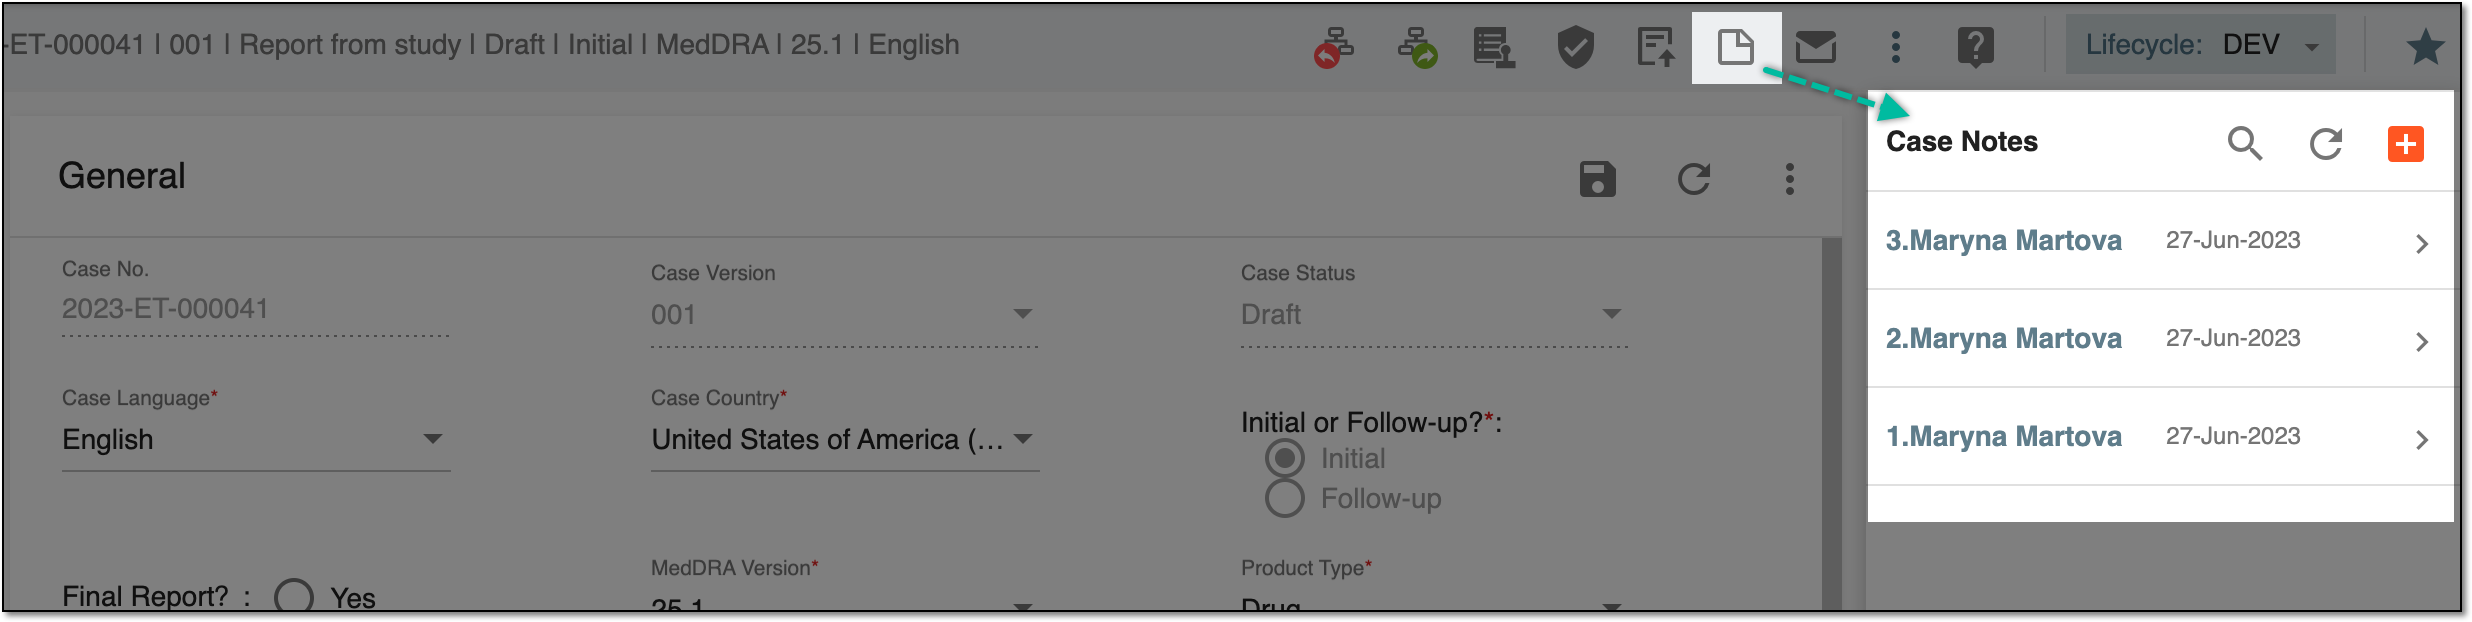Open the Case Notes document icon

[1736, 47]
